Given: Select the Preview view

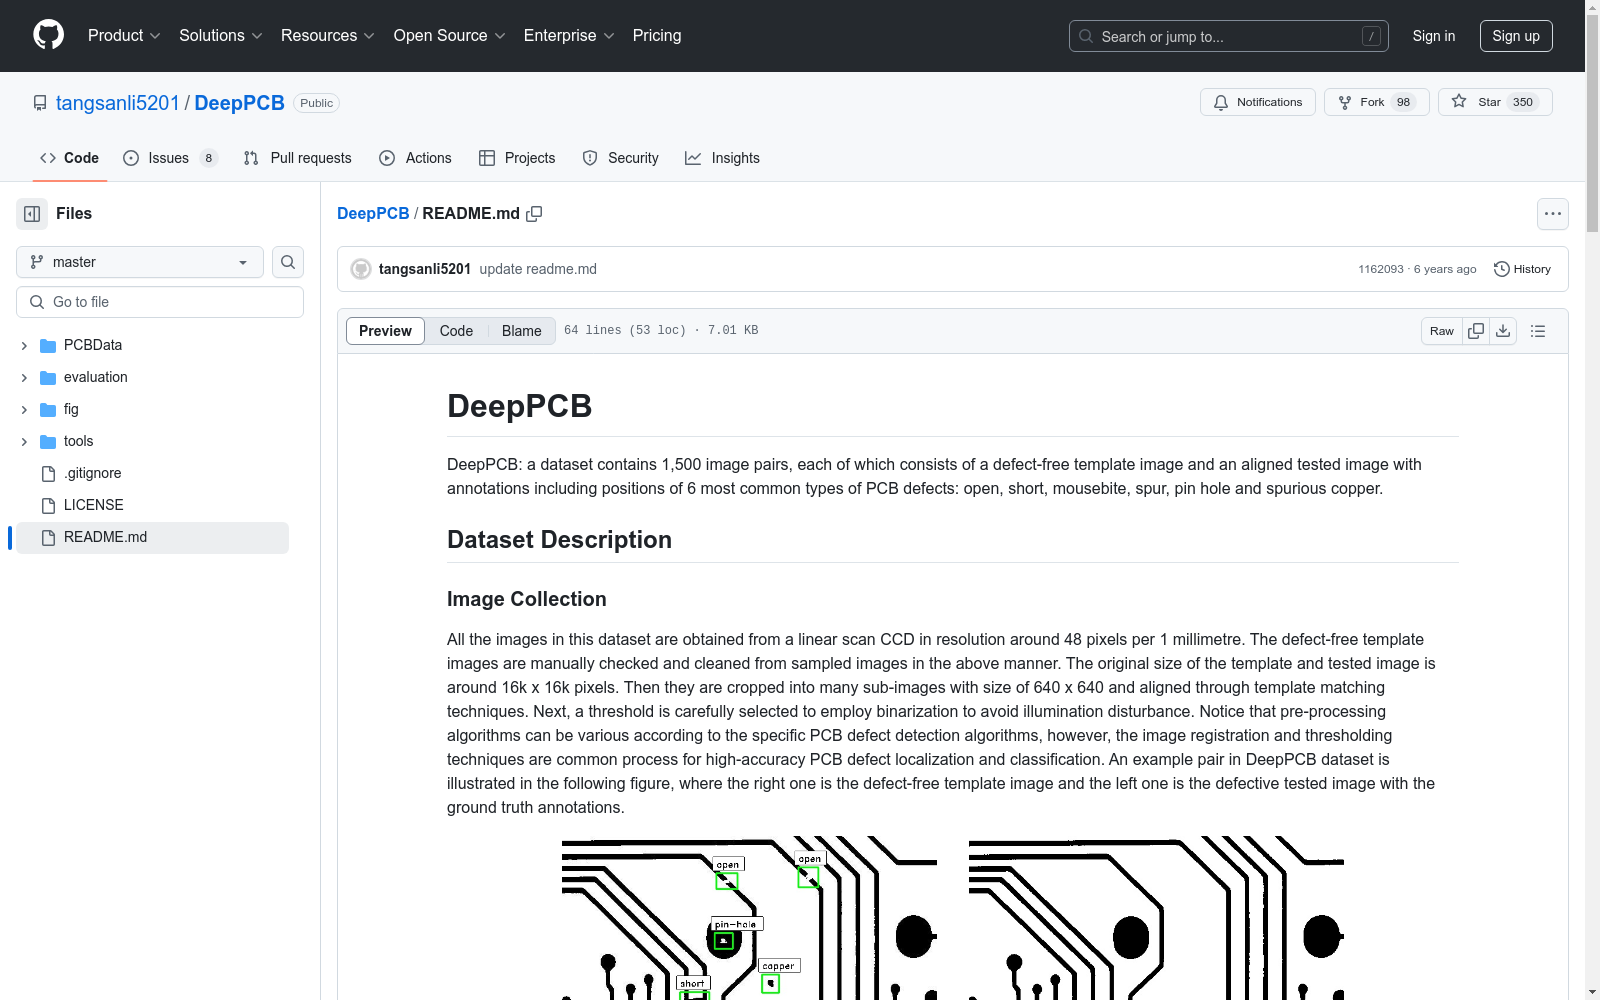Looking at the screenshot, I should click(385, 331).
